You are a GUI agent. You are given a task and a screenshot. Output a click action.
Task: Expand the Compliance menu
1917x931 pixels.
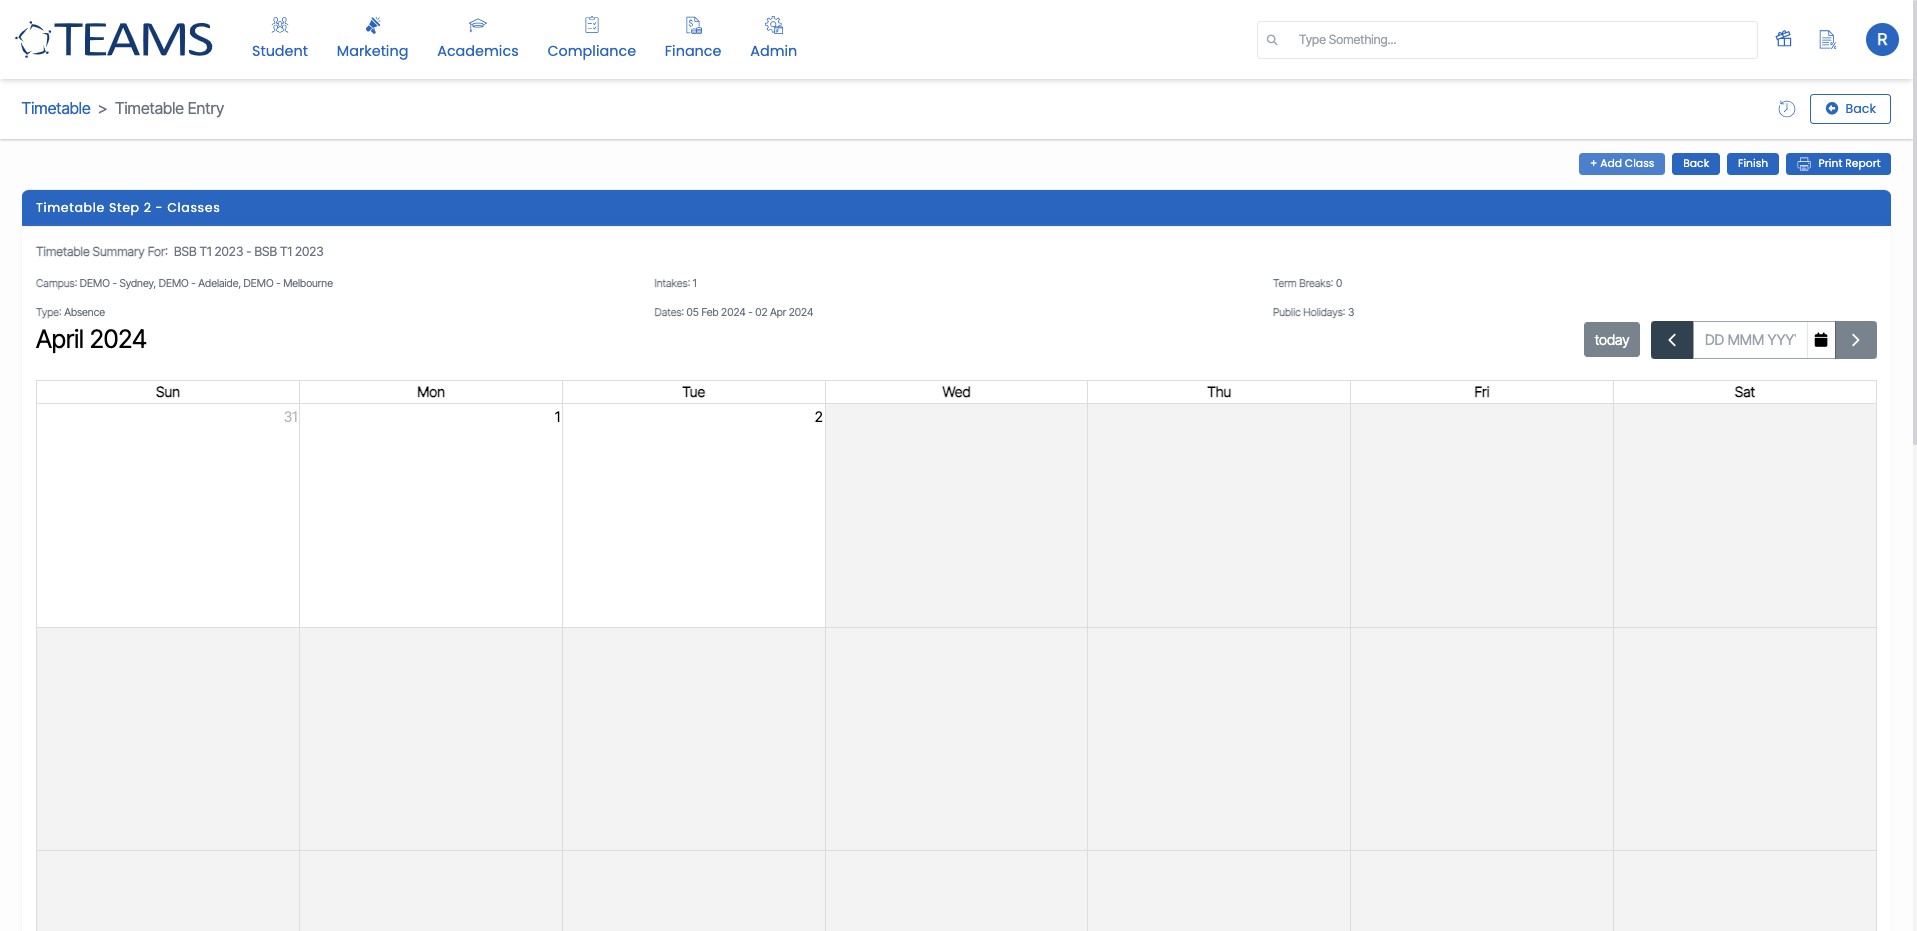(x=591, y=38)
